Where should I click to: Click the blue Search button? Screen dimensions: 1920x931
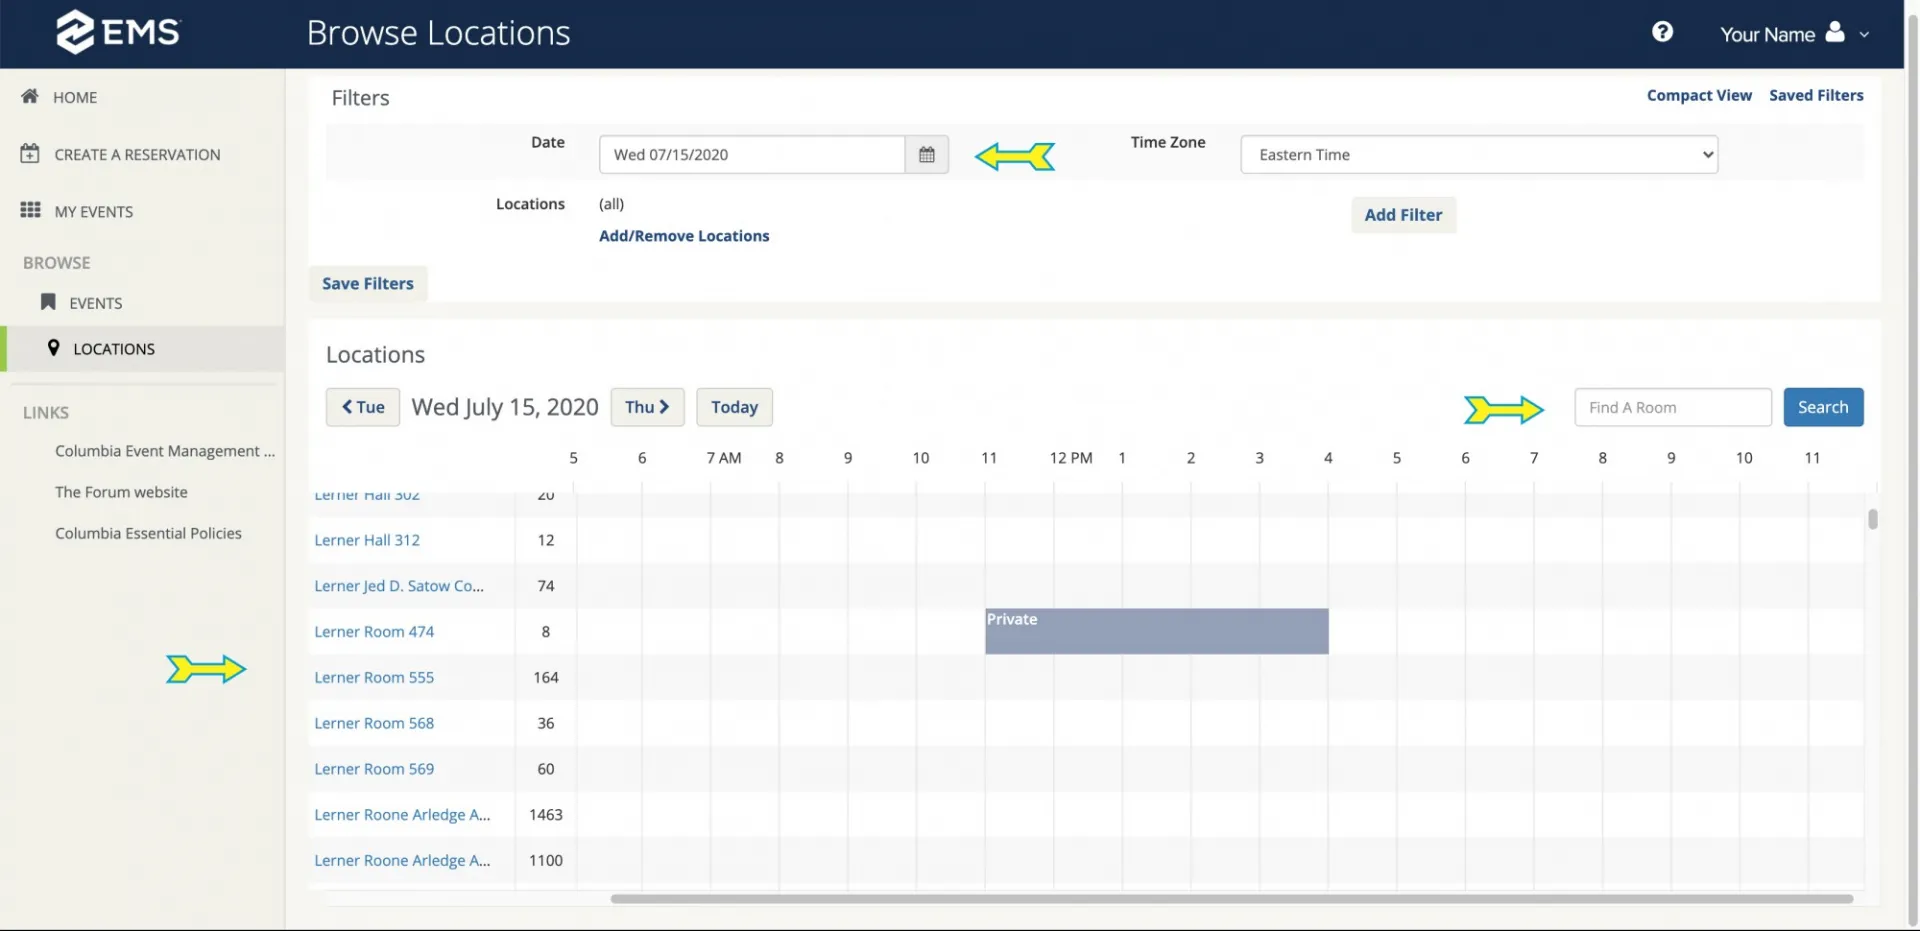(1823, 407)
